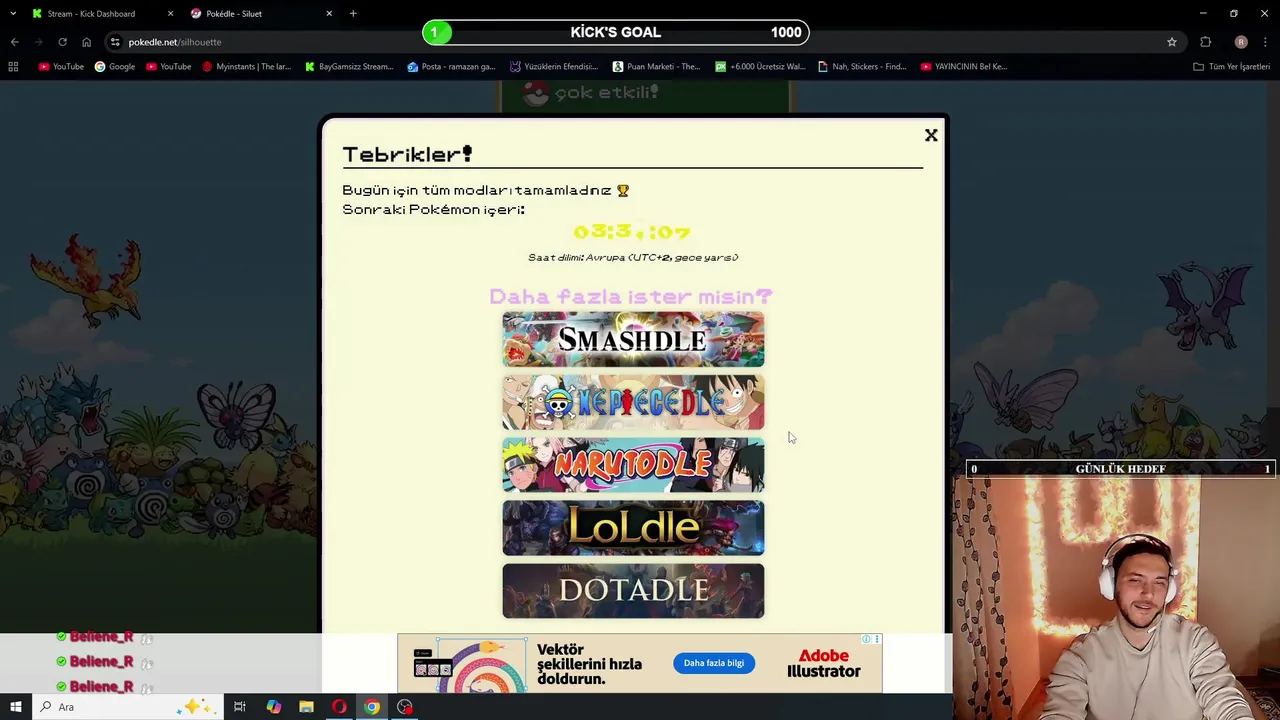Open the Yüzüklerin Efendisi bookmark

[554, 67]
